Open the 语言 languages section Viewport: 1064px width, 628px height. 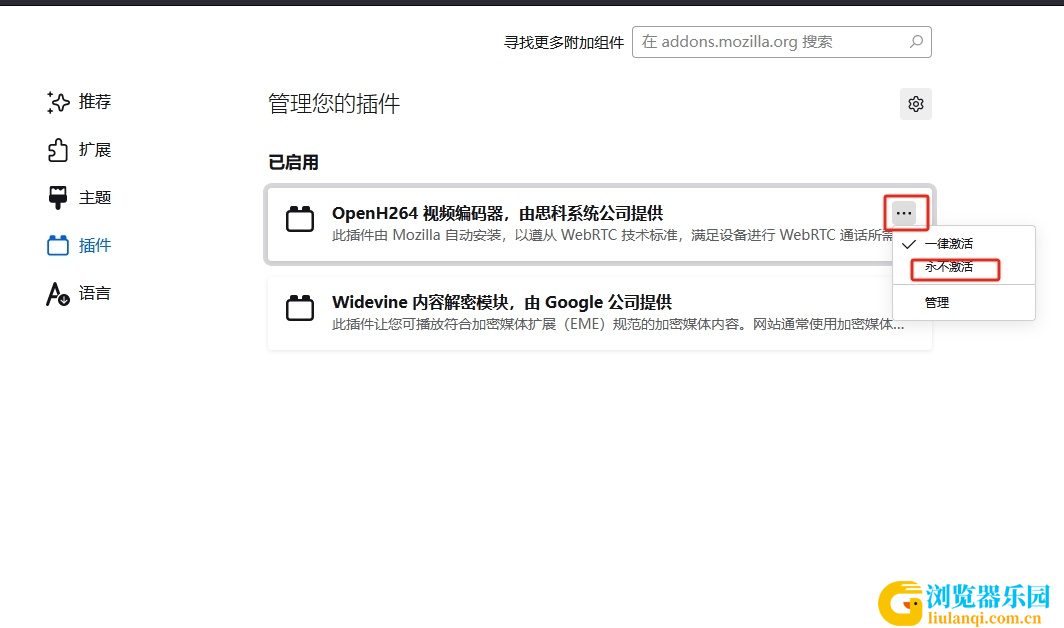point(79,293)
